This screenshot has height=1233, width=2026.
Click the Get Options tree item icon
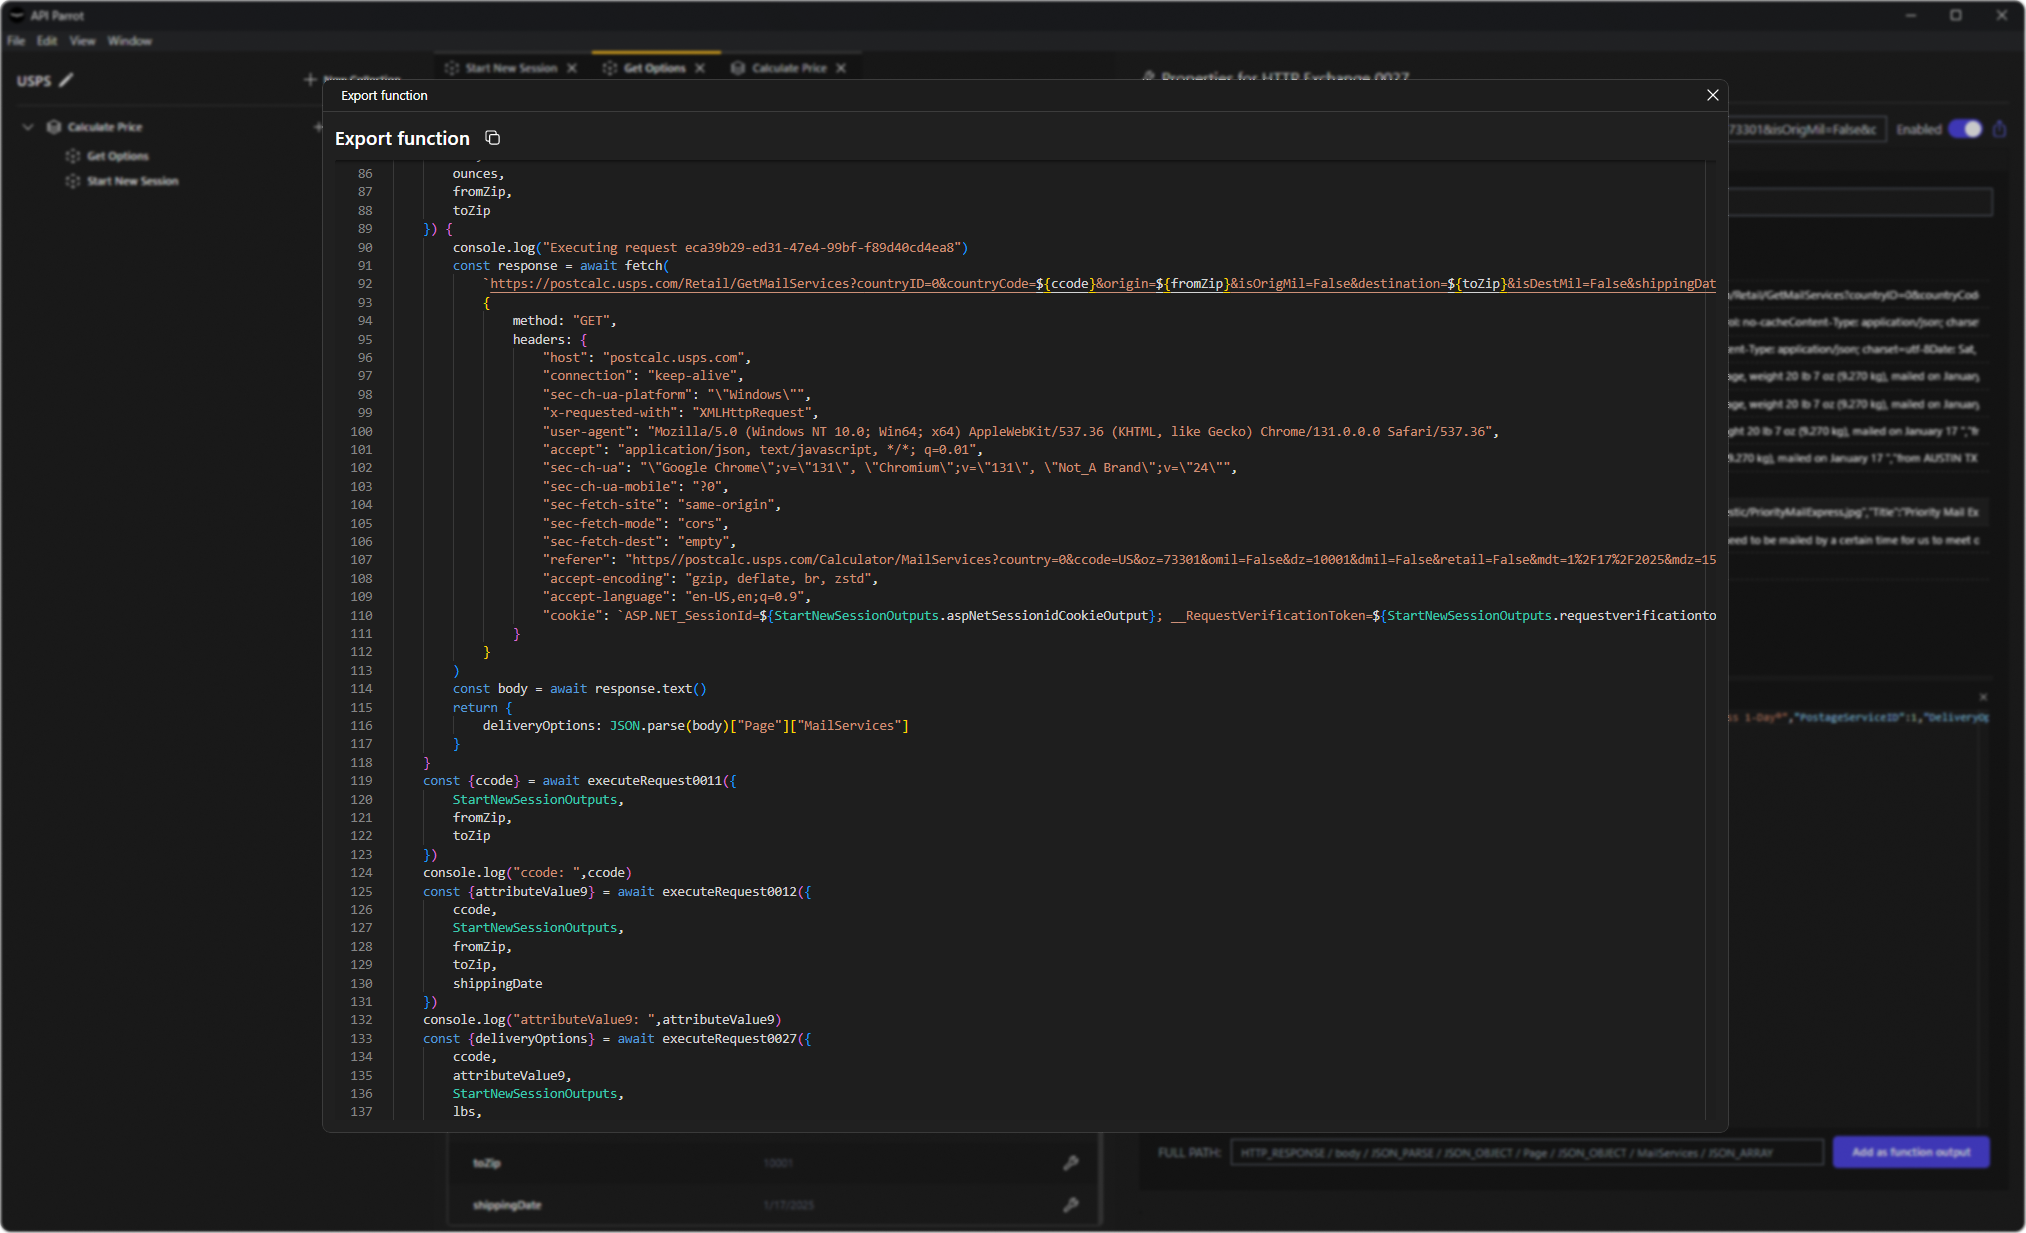73,156
